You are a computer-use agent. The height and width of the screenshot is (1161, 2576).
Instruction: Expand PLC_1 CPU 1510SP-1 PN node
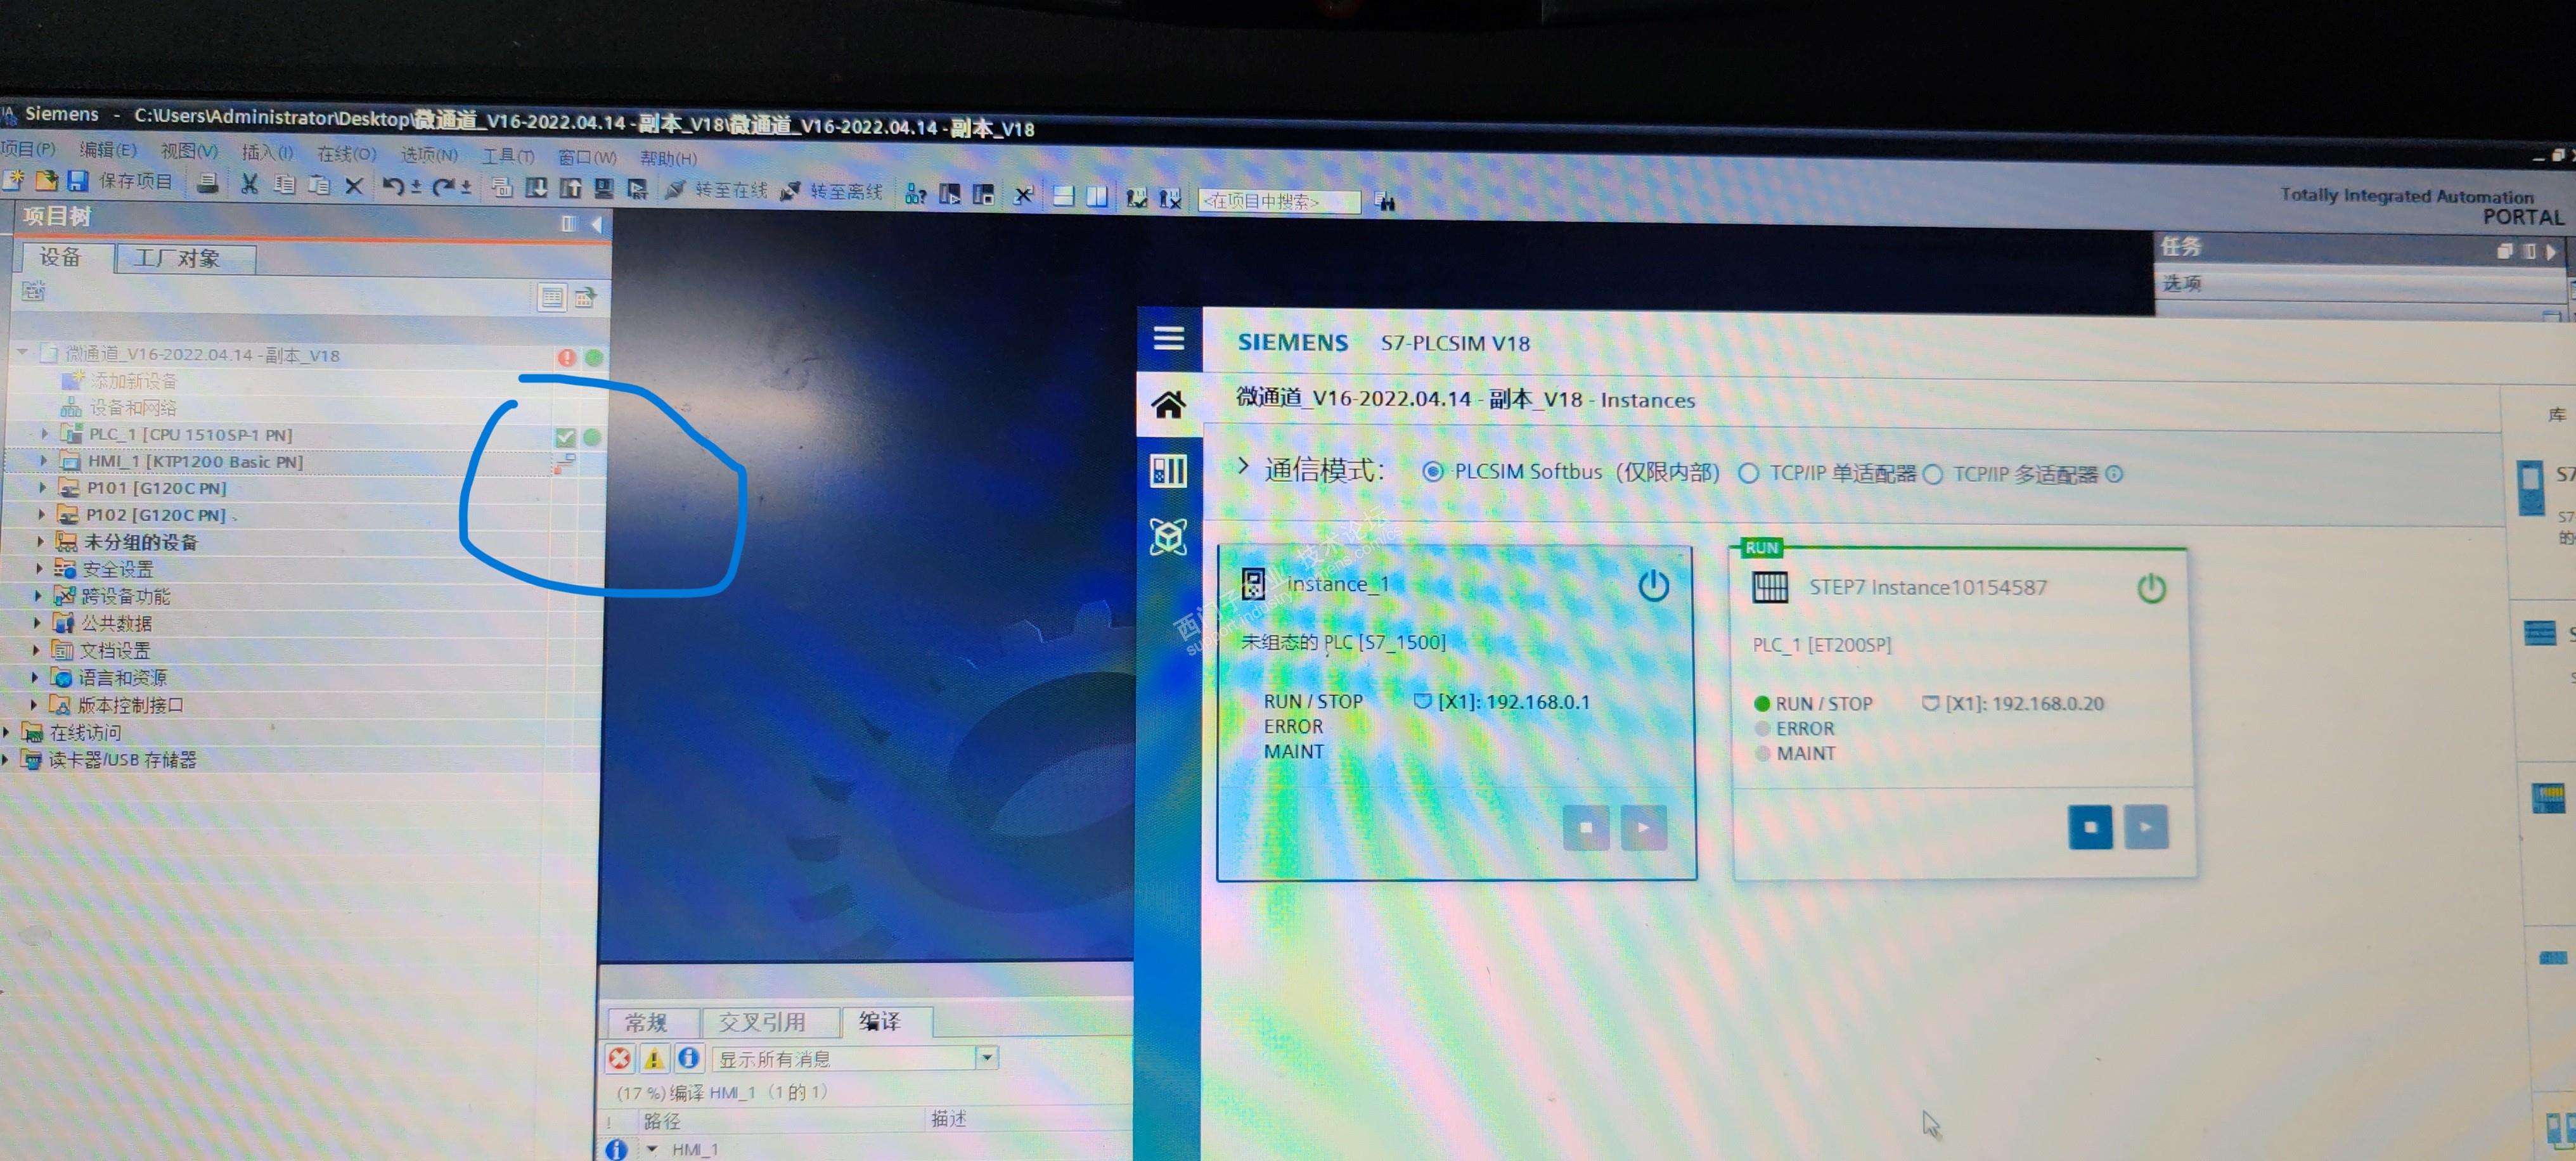pyautogui.click(x=45, y=434)
